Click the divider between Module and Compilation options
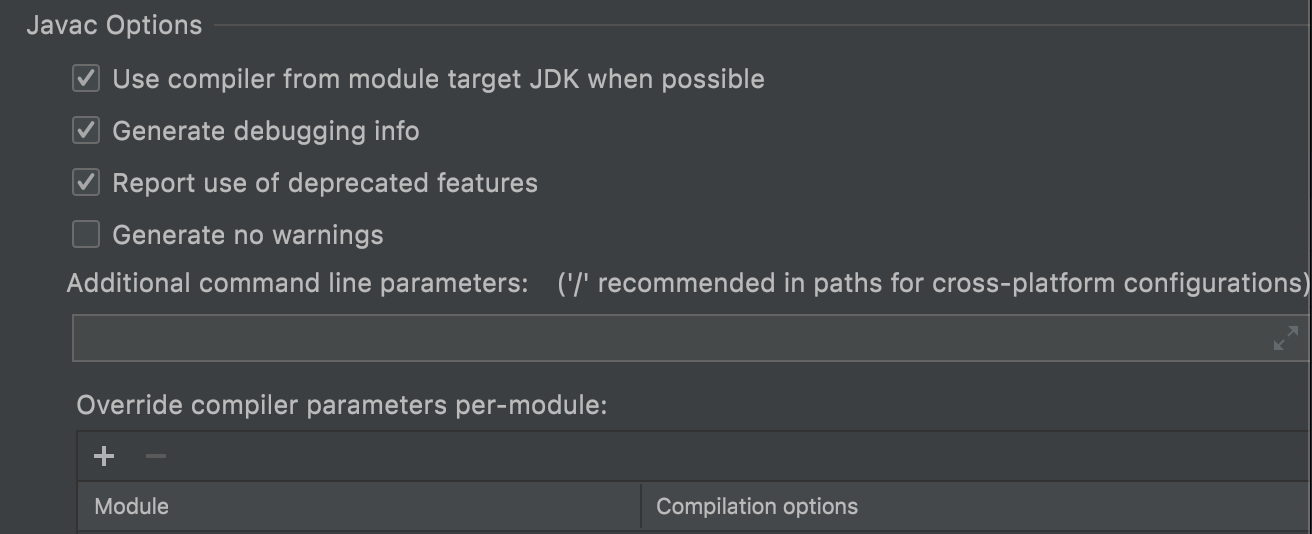 click(641, 506)
